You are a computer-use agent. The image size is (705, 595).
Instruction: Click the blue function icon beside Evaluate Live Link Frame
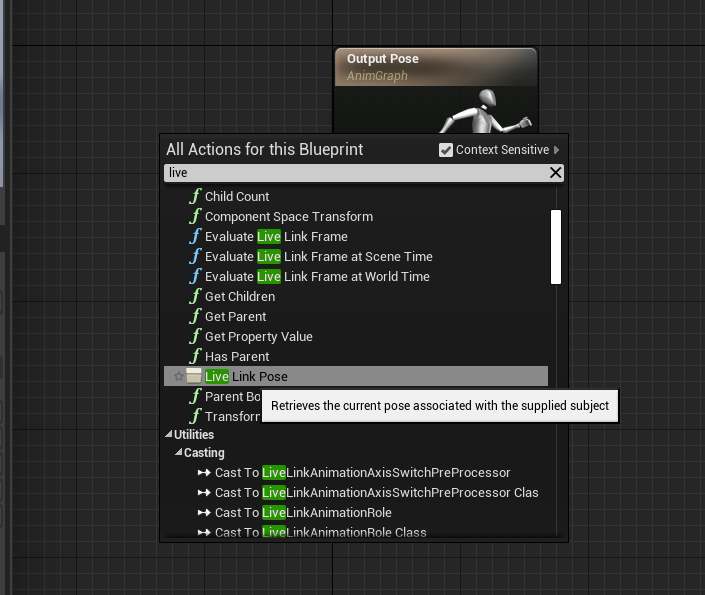click(x=195, y=237)
